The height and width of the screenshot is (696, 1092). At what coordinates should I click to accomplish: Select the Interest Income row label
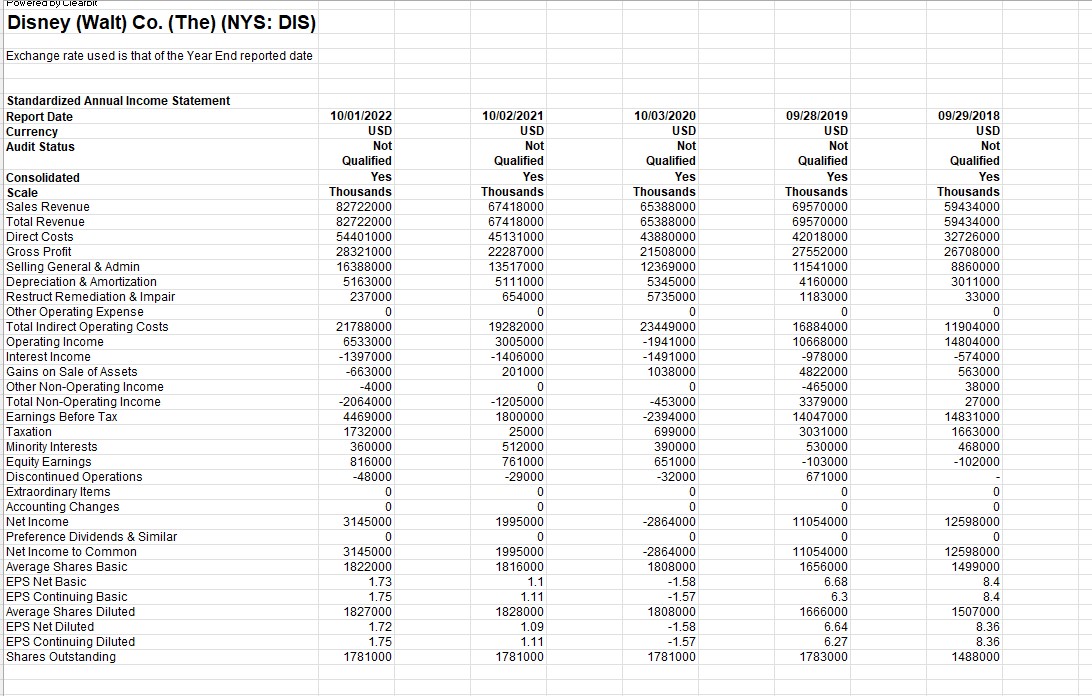pyautogui.click(x=48, y=357)
